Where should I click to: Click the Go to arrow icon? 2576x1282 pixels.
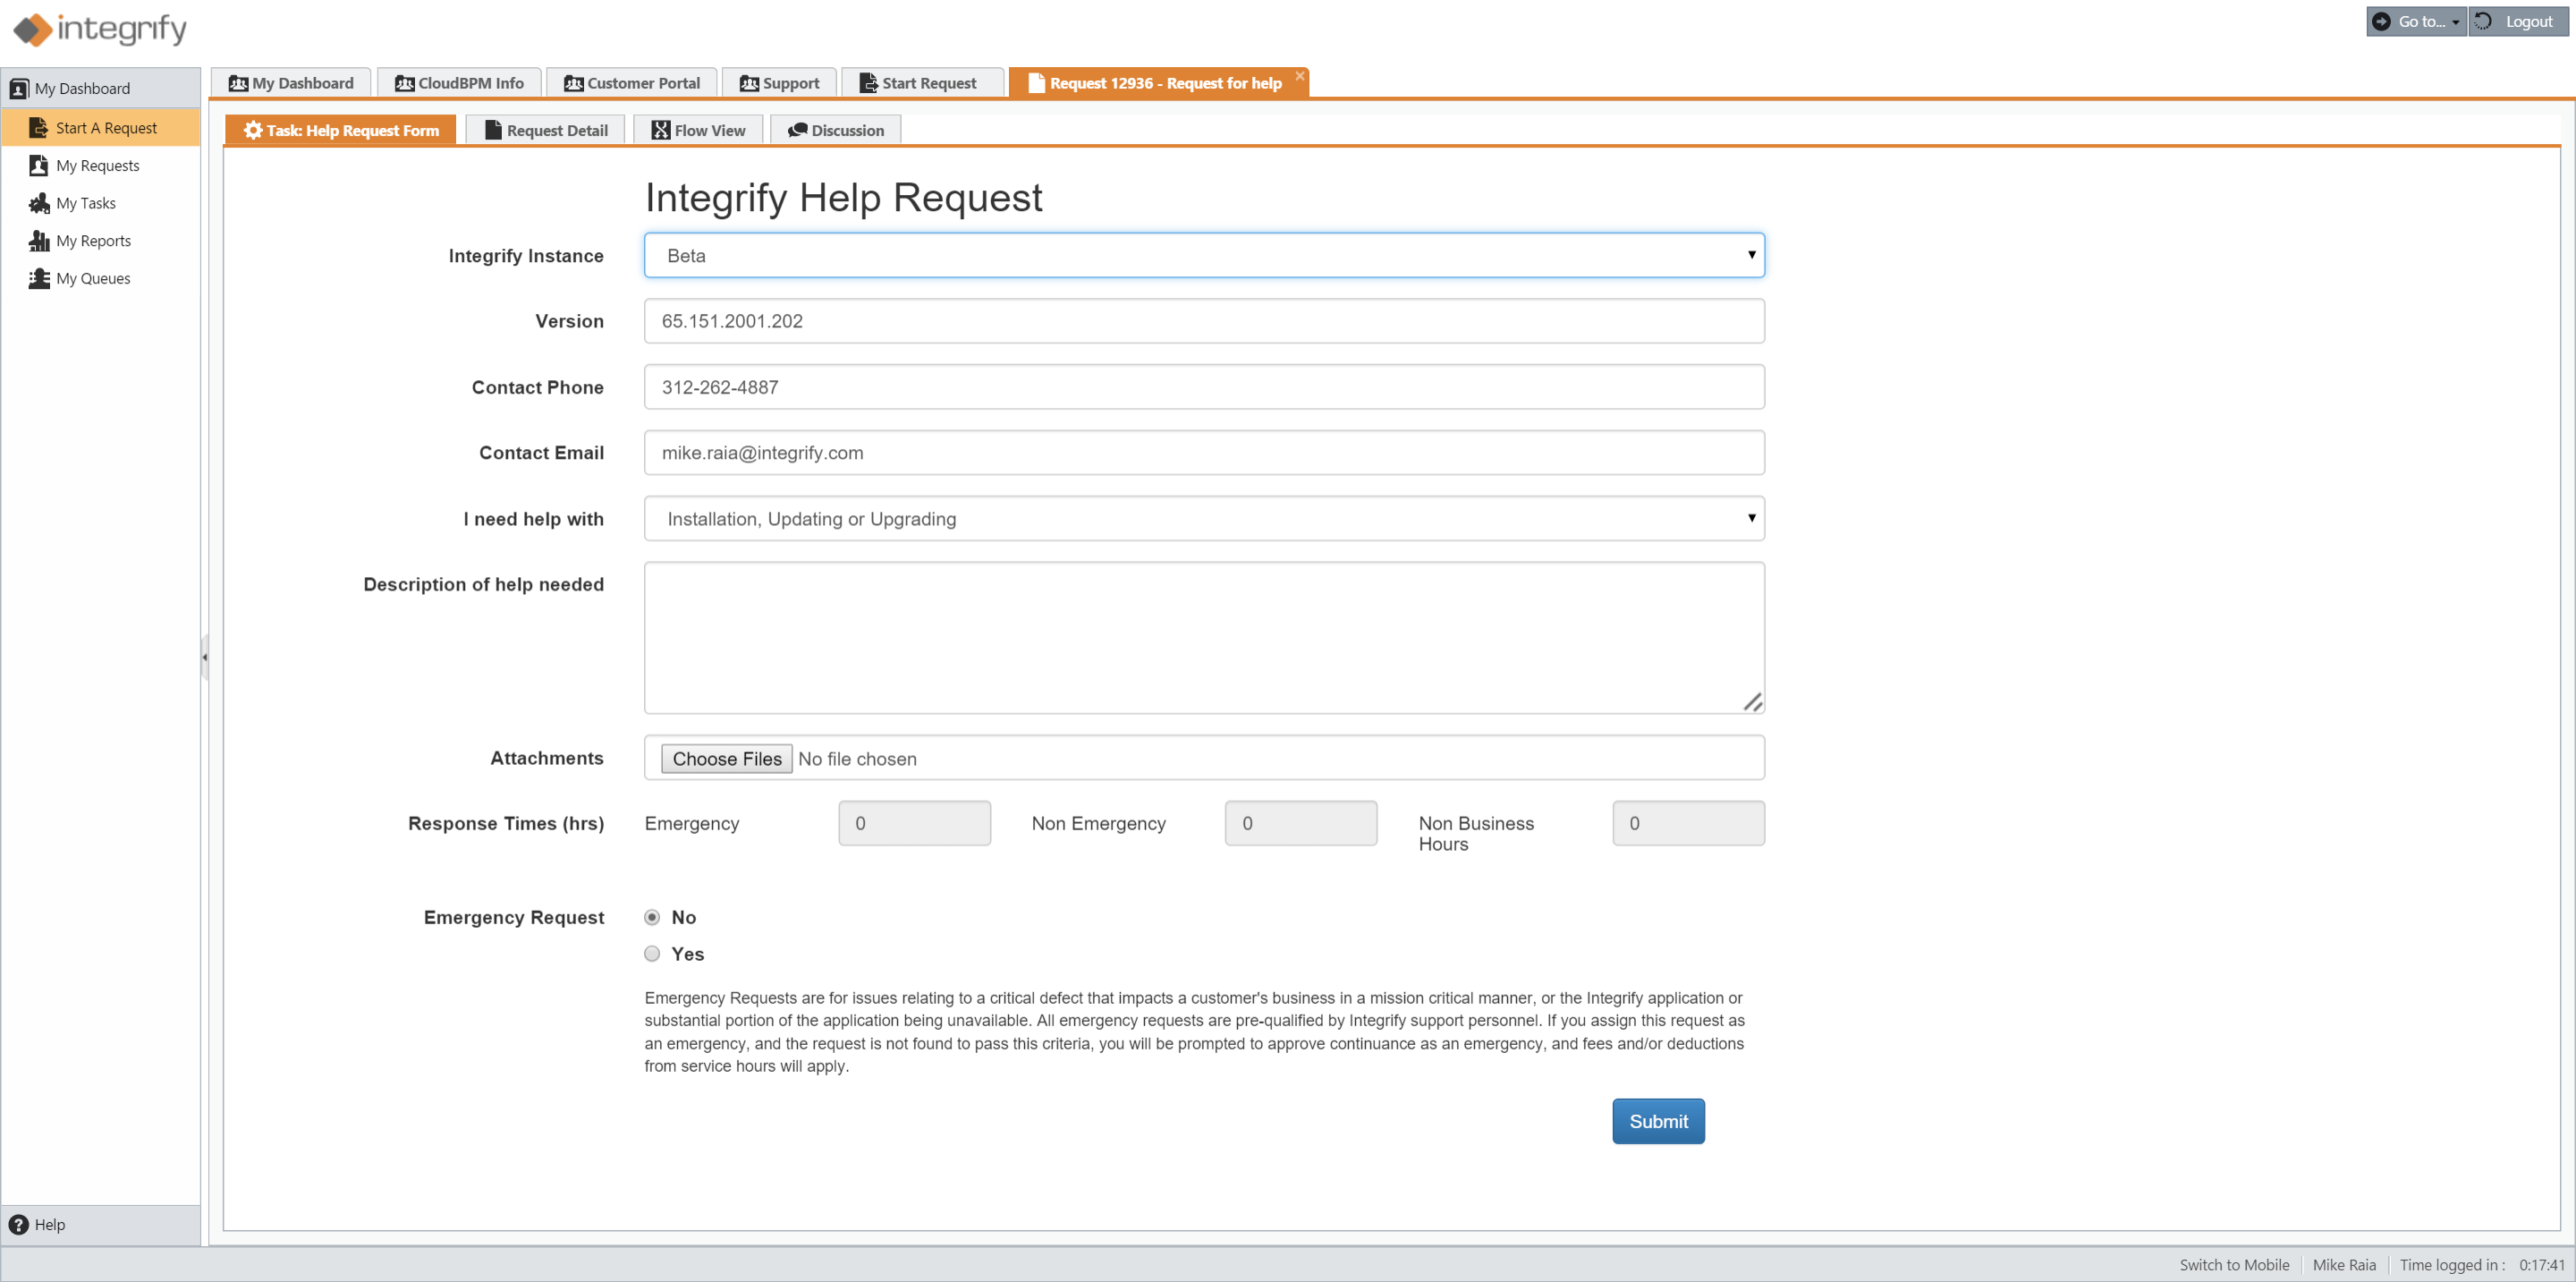[2382, 21]
